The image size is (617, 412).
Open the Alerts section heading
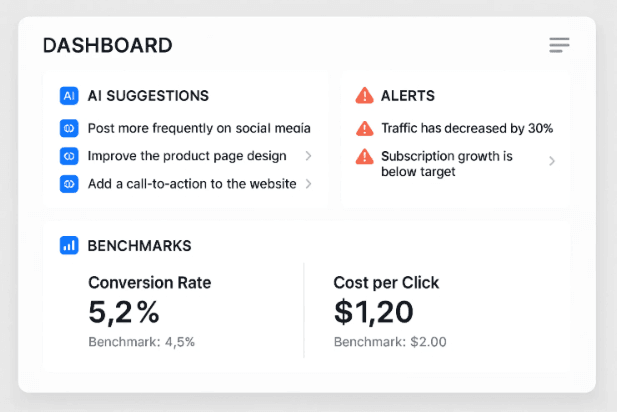[408, 96]
